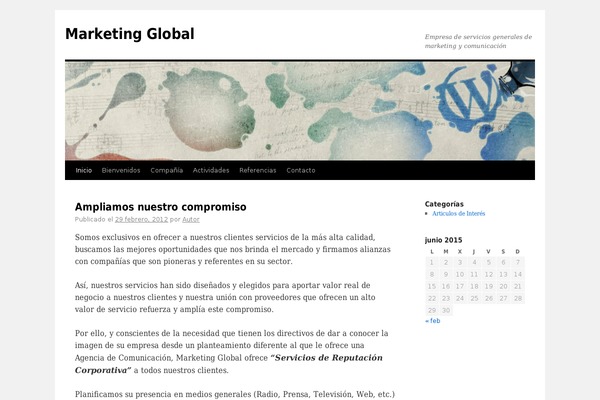The height and width of the screenshot is (400, 600).
Task: Select day 21 in the calendar
Action: coord(518,286)
